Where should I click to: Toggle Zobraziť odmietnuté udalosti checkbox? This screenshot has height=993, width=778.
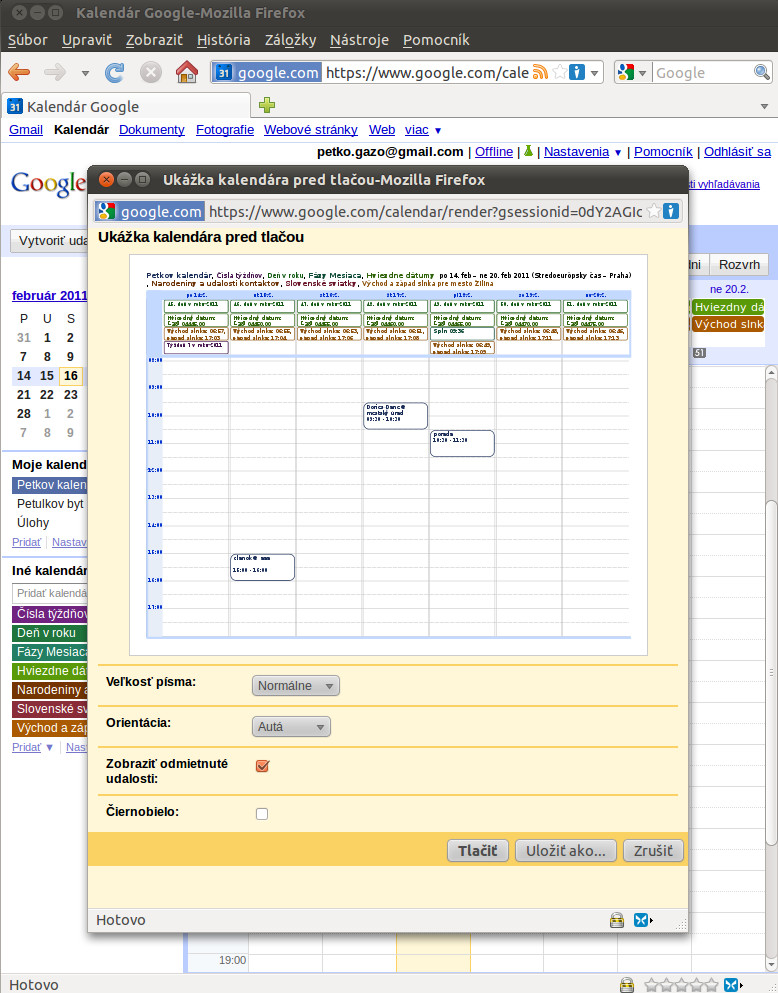[x=262, y=766]
